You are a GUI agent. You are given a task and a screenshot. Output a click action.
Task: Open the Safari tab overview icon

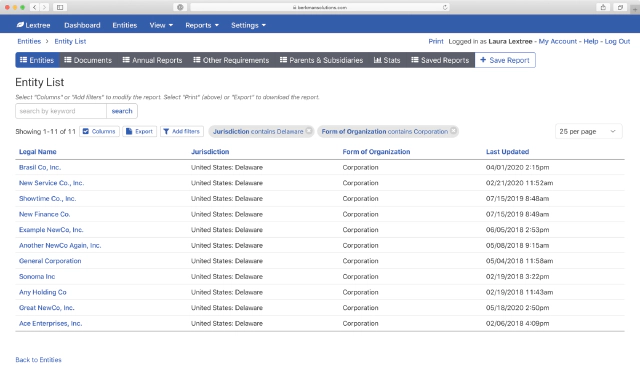(x=620, y=7)
